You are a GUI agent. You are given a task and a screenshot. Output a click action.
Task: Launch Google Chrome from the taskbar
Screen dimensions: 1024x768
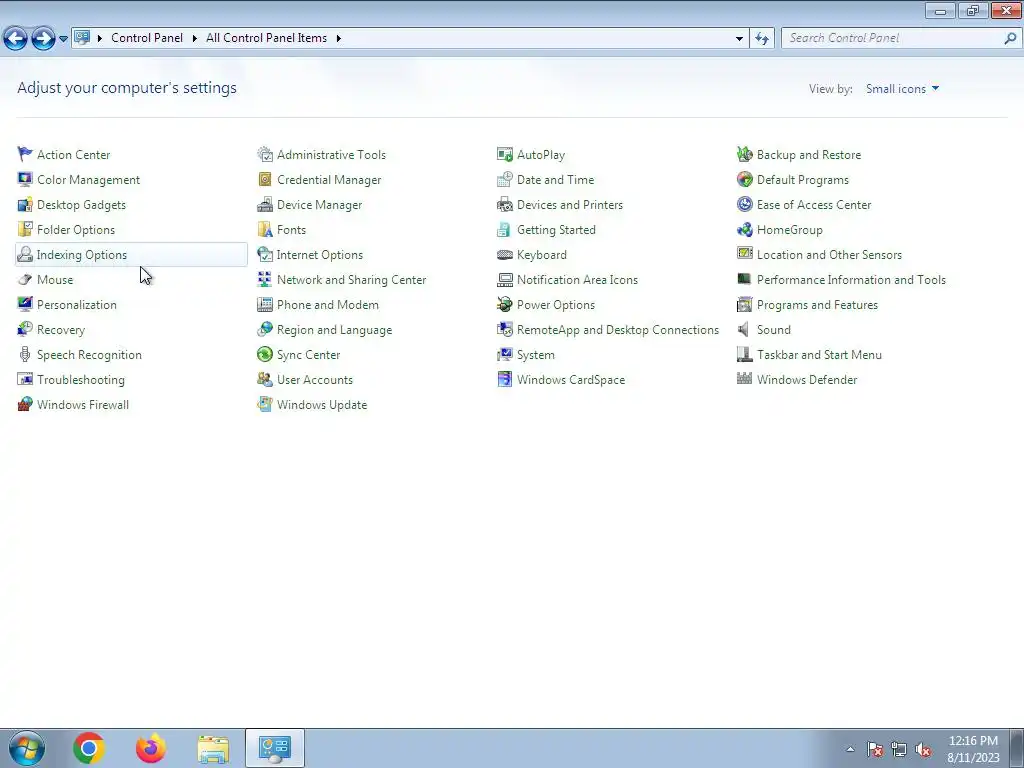pos(89,748)
